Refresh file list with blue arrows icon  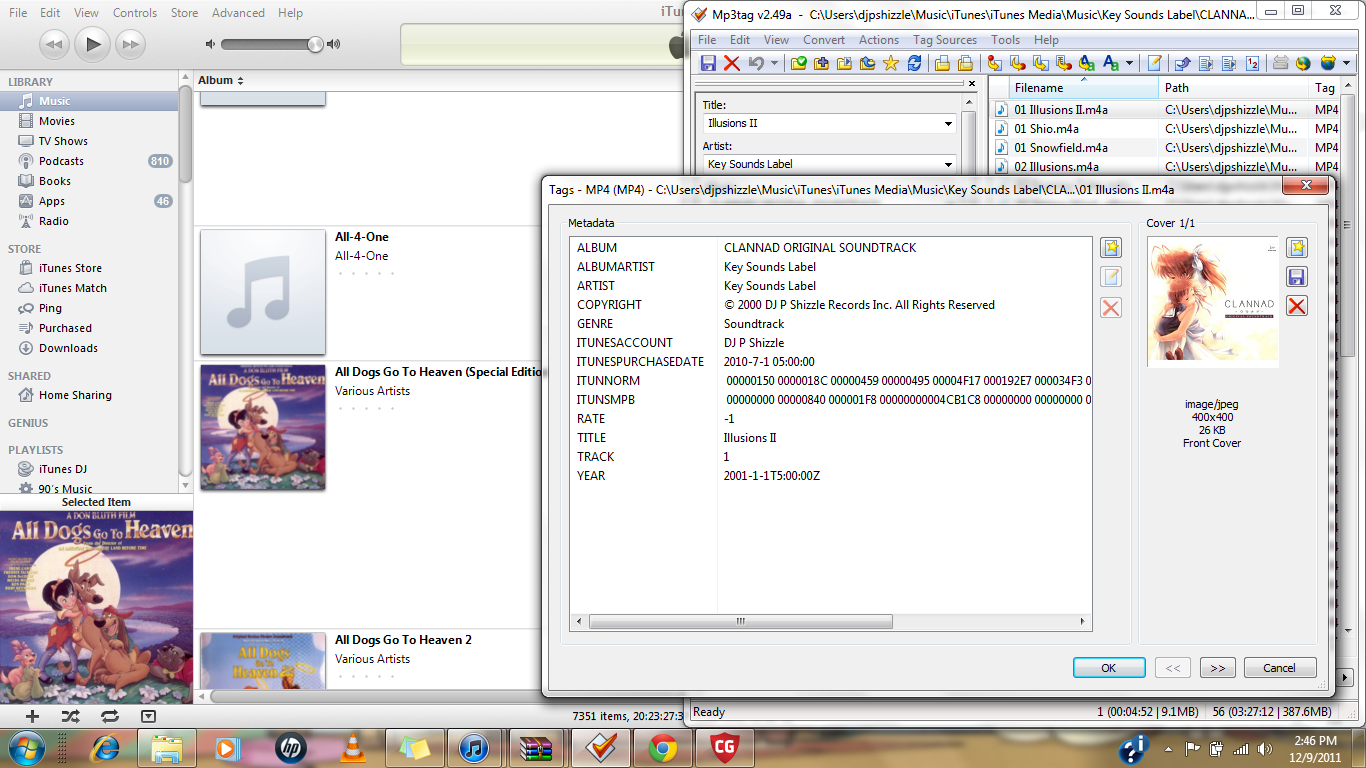click(915, 63)
